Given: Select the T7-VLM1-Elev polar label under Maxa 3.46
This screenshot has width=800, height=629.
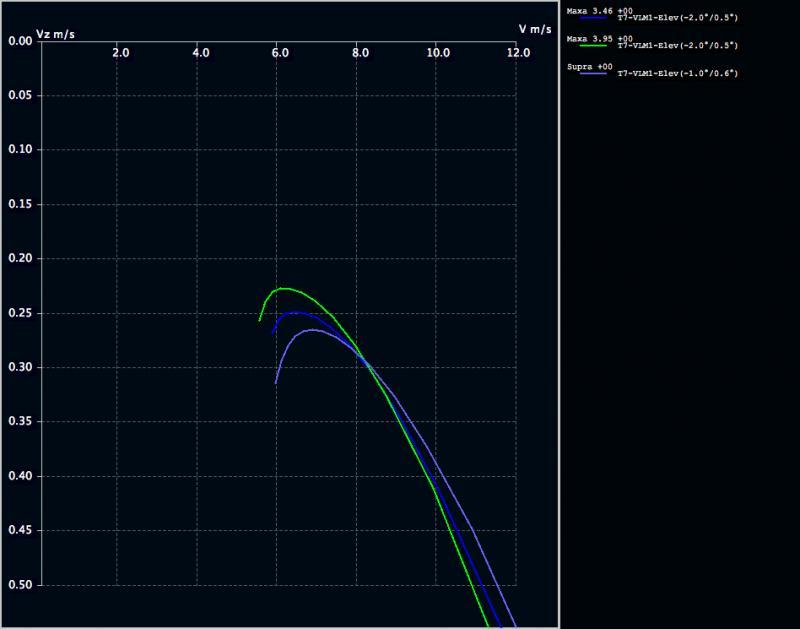Looking at the screenshot, I should 677,18.
